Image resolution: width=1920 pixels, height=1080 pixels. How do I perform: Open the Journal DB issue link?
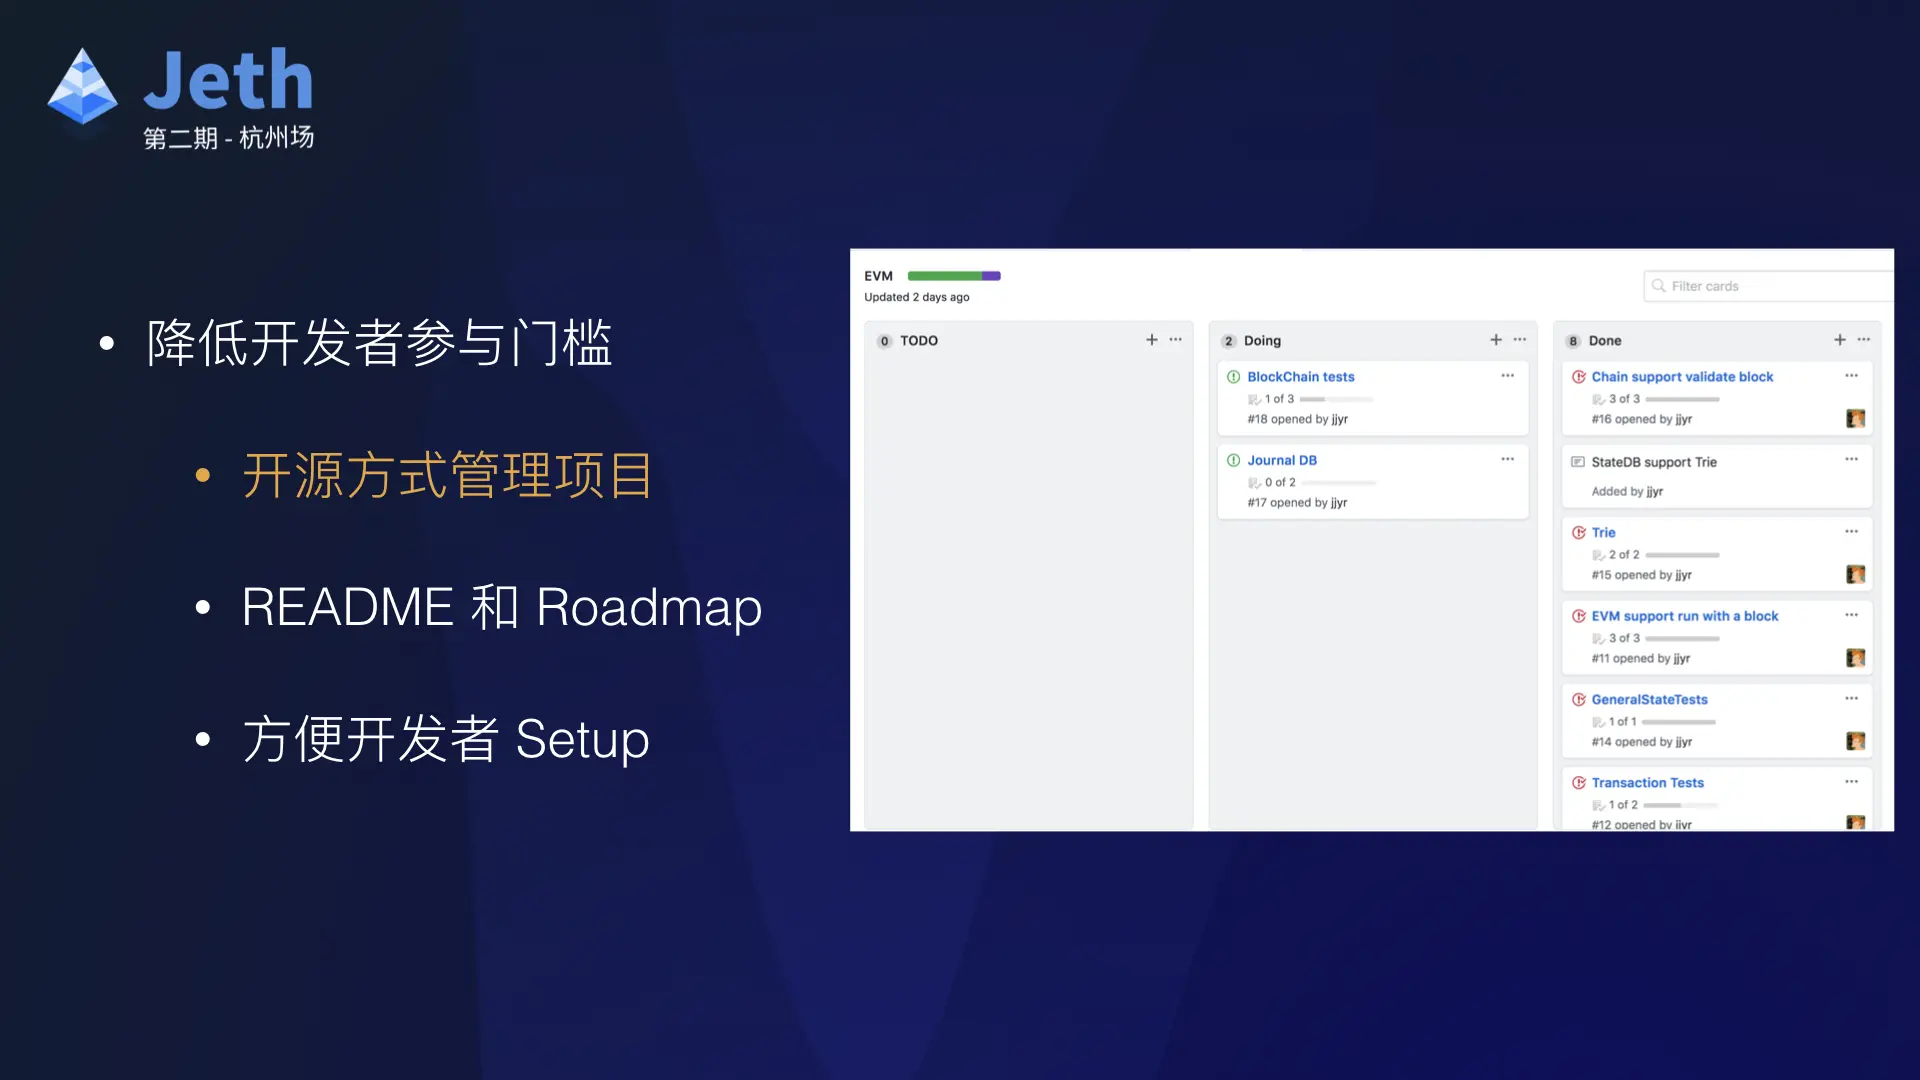1281,460
